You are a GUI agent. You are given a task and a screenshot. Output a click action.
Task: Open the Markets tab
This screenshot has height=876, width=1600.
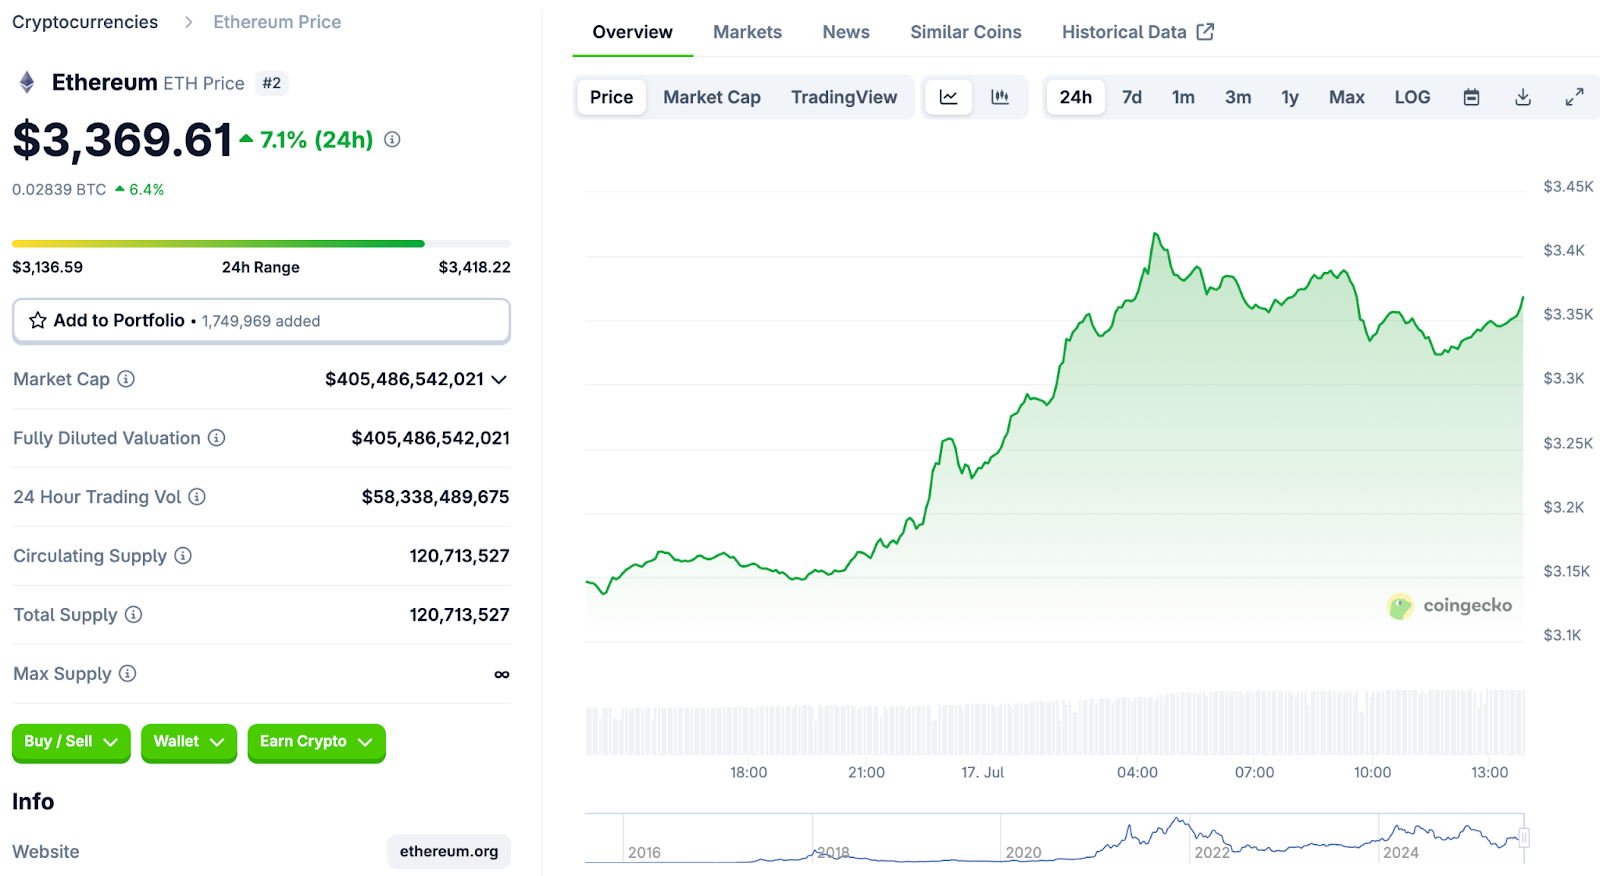[x=747, y=32]
